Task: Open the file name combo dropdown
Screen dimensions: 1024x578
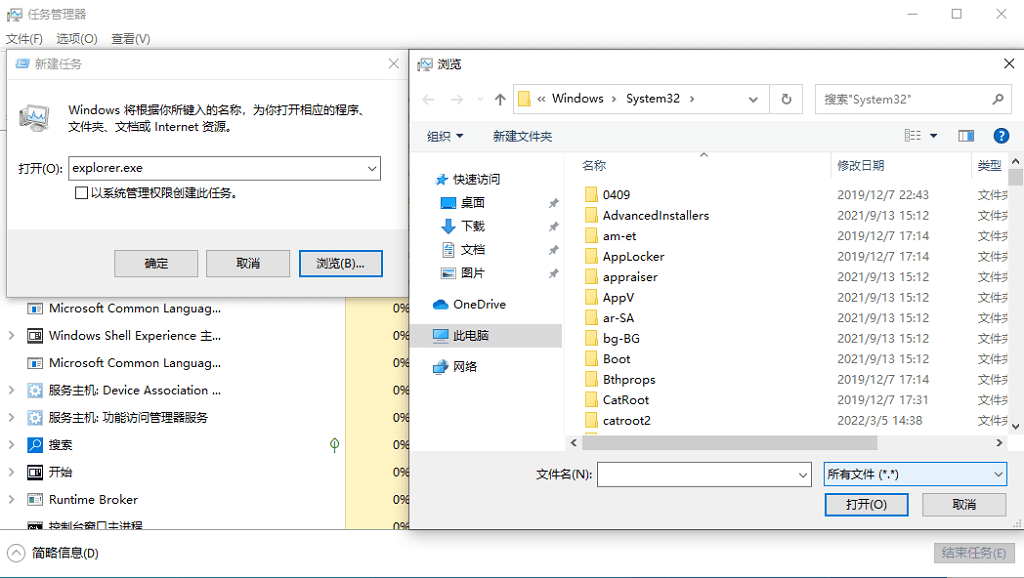Action: [x=803, y=475]
